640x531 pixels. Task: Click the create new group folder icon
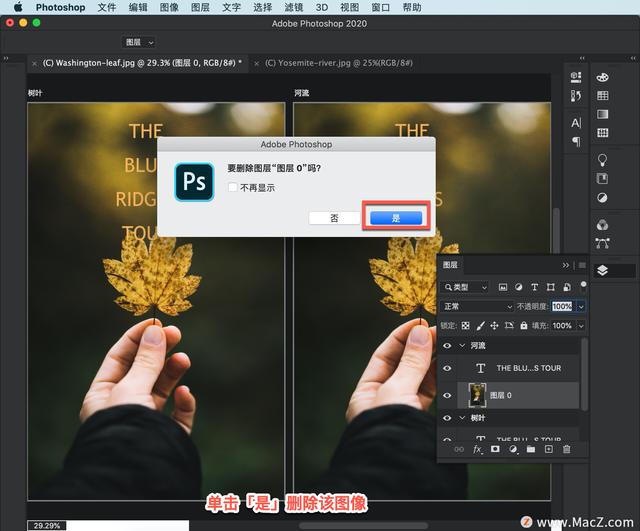531,449
